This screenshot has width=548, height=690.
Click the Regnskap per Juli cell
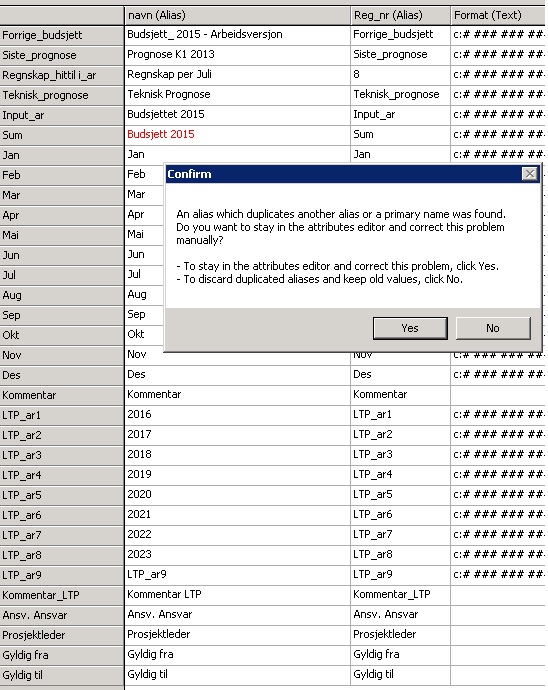coord(238,74)
